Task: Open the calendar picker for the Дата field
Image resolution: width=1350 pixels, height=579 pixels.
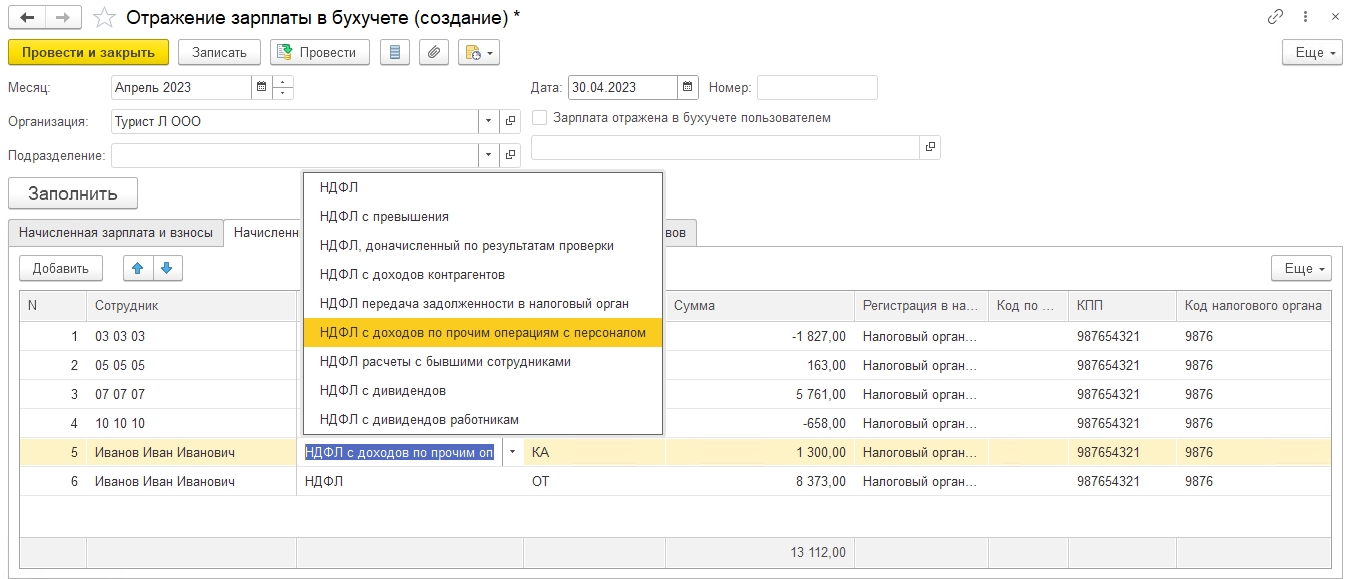Action: [x=688, y=87]
